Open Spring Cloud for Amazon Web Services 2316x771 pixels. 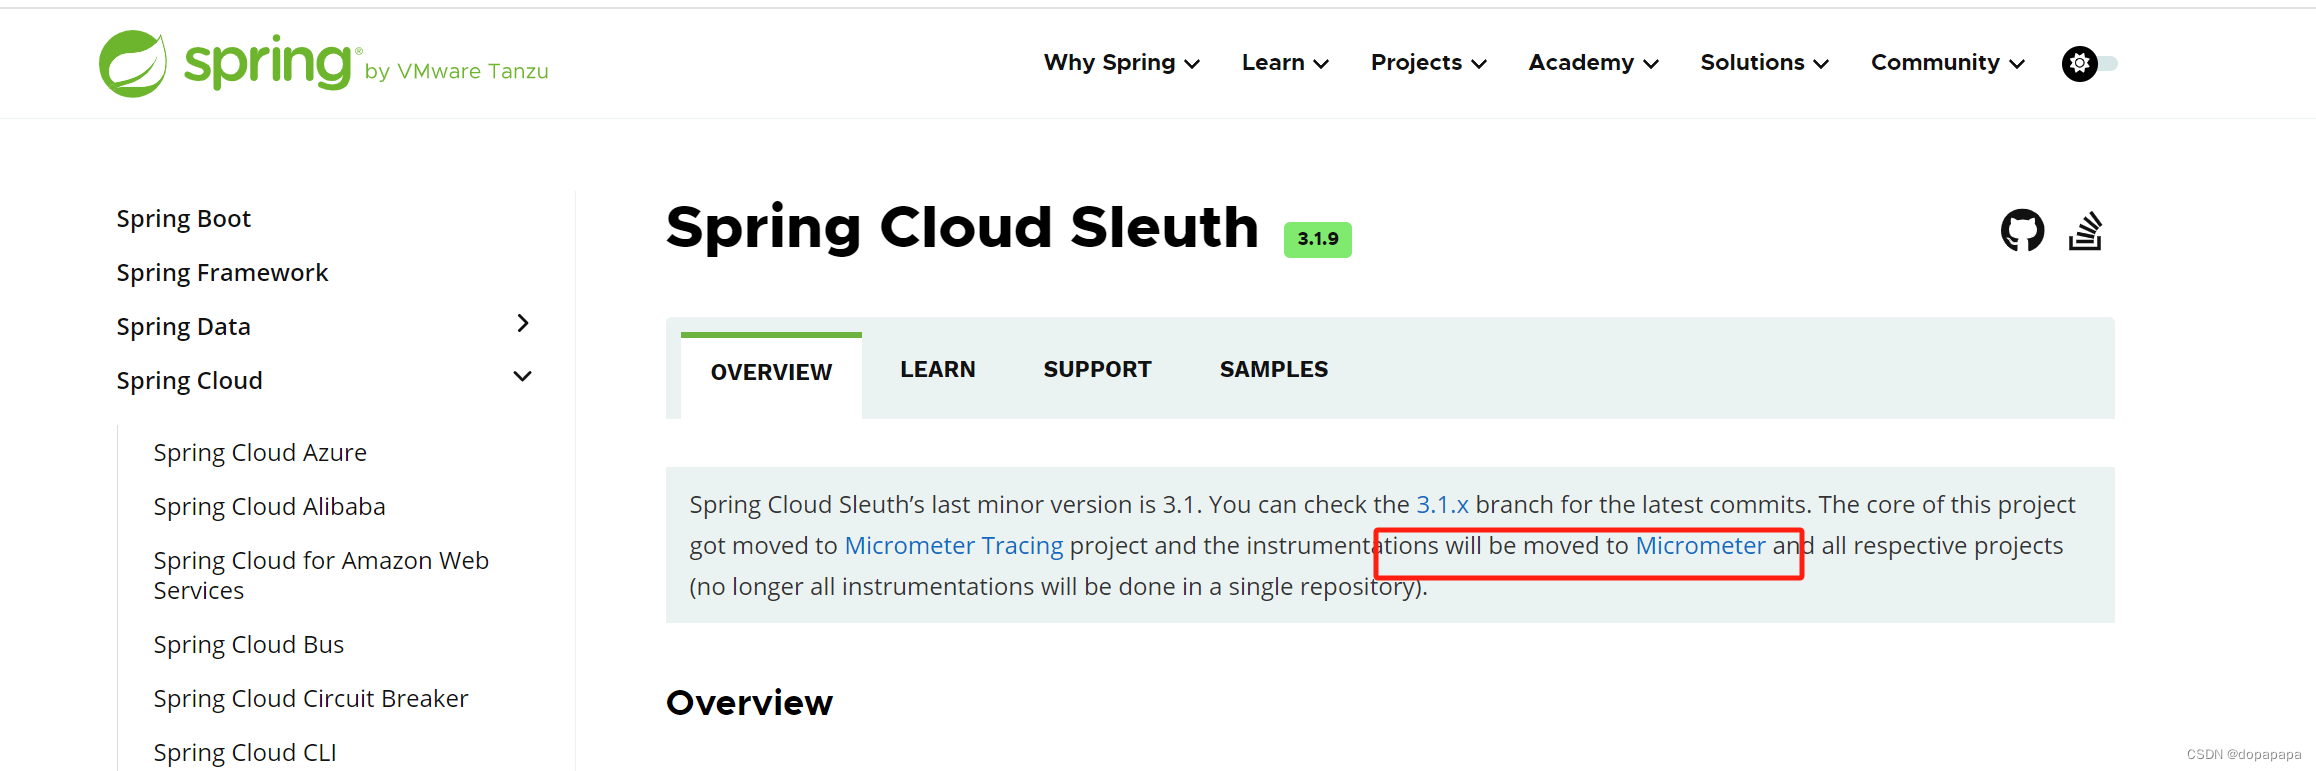pos(321,576)
